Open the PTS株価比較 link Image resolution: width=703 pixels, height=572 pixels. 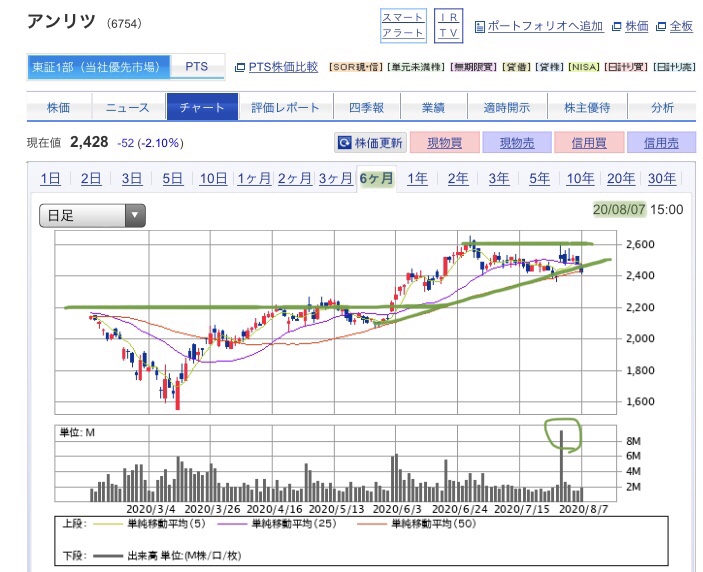tap(283, 67)
